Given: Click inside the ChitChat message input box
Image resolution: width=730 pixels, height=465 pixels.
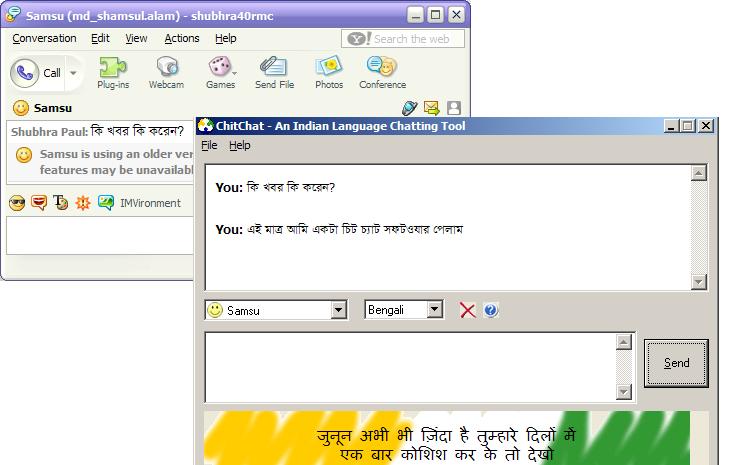Looking at the screenshot, I should [x=411, y=367].
